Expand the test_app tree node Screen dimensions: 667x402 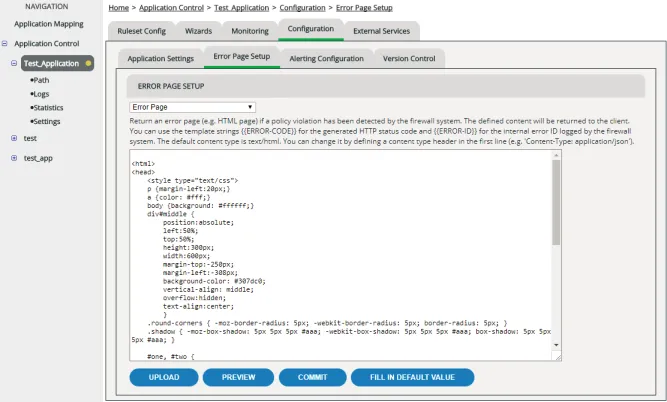(x=14, y=158)
